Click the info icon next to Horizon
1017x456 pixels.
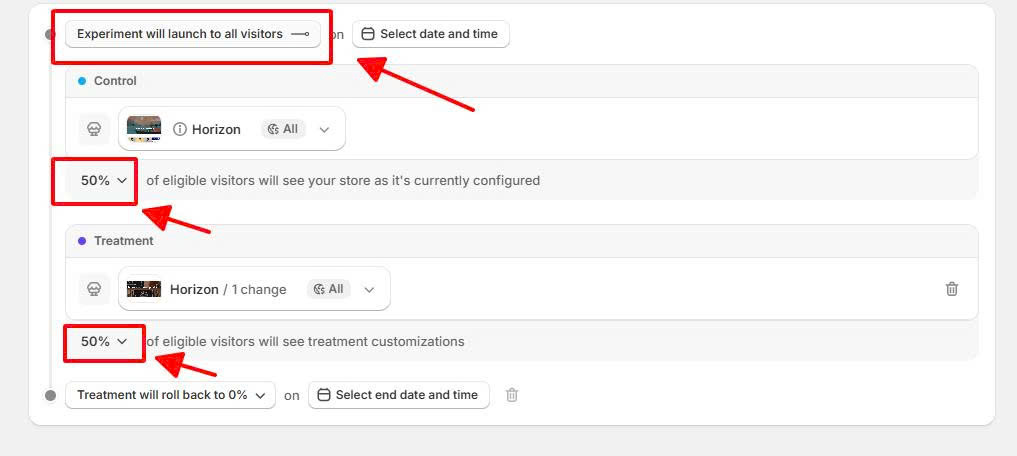180,129
